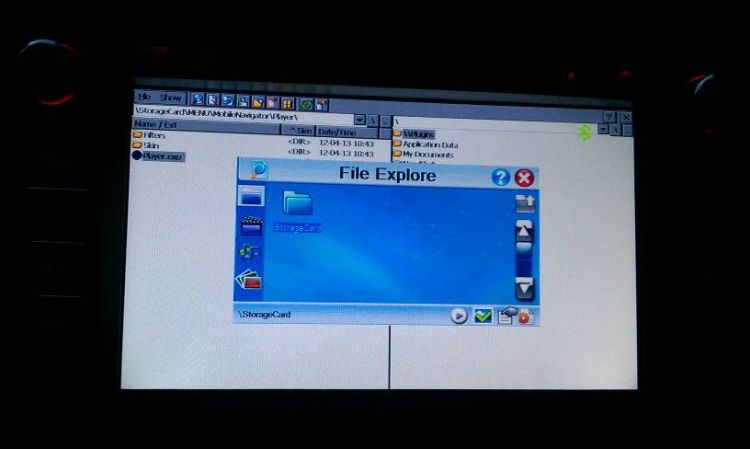The width and height of the screenshot is (750, 449).
Task: Go up one folder level icon
Action: click(525, 203)
